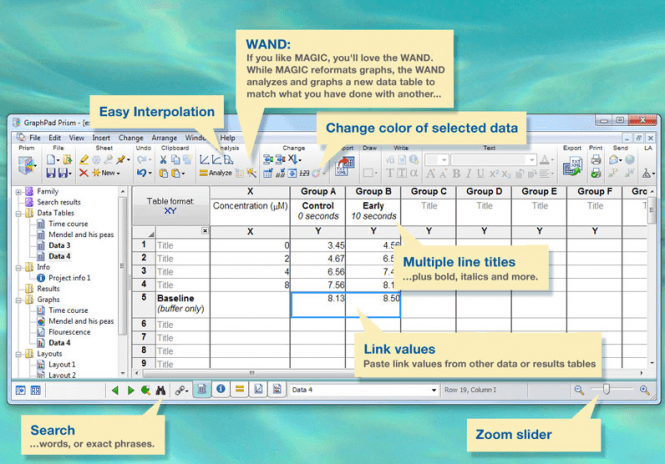Viewport: 665px width, 464px height.
Task: Click the Analyze button
Action: [x=216, y=173]
